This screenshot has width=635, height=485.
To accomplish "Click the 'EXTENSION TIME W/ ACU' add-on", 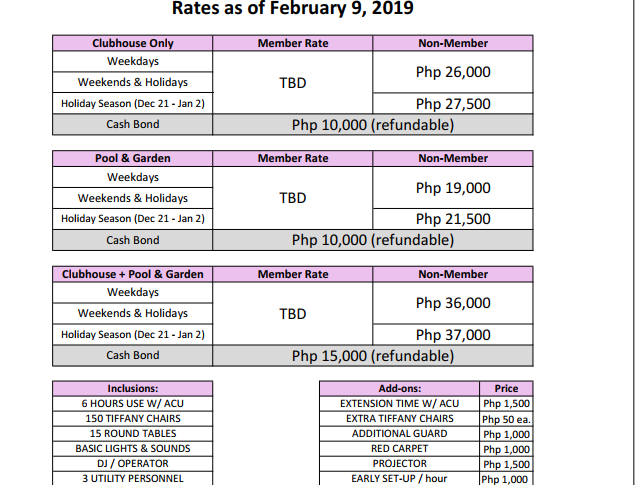I will tap(400, 403).
